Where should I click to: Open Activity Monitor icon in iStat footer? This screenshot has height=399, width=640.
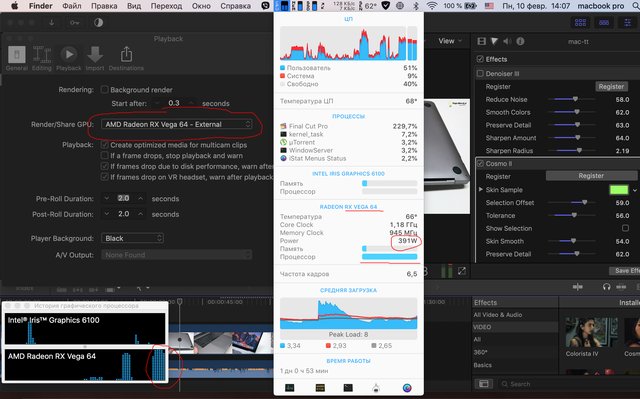[289, 388]
